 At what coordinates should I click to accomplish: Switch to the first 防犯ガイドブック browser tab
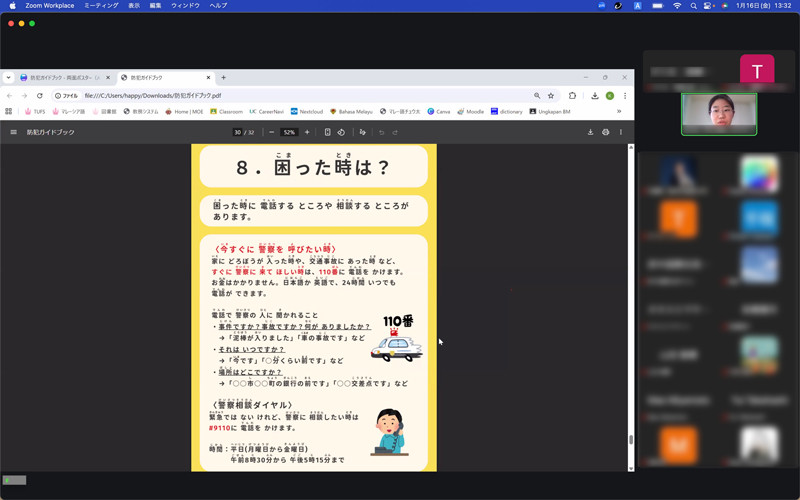coord(62,77)
